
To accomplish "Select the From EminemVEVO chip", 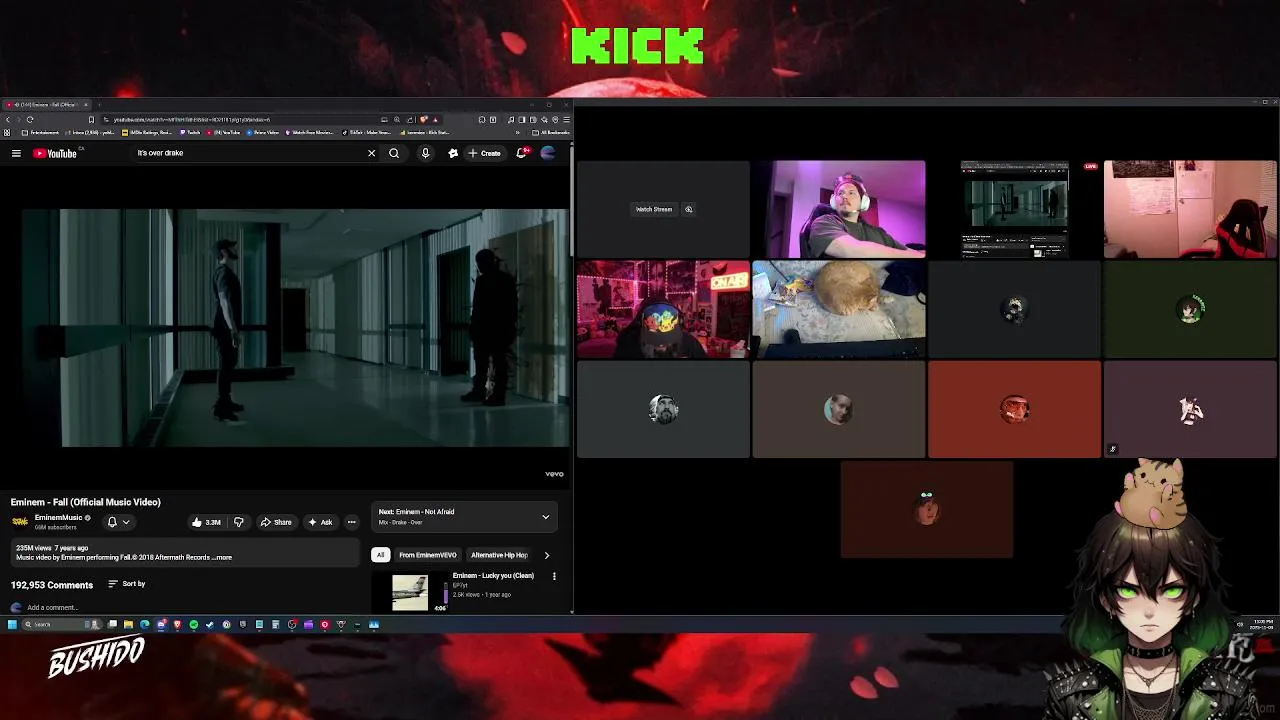I will pos(428,555).
